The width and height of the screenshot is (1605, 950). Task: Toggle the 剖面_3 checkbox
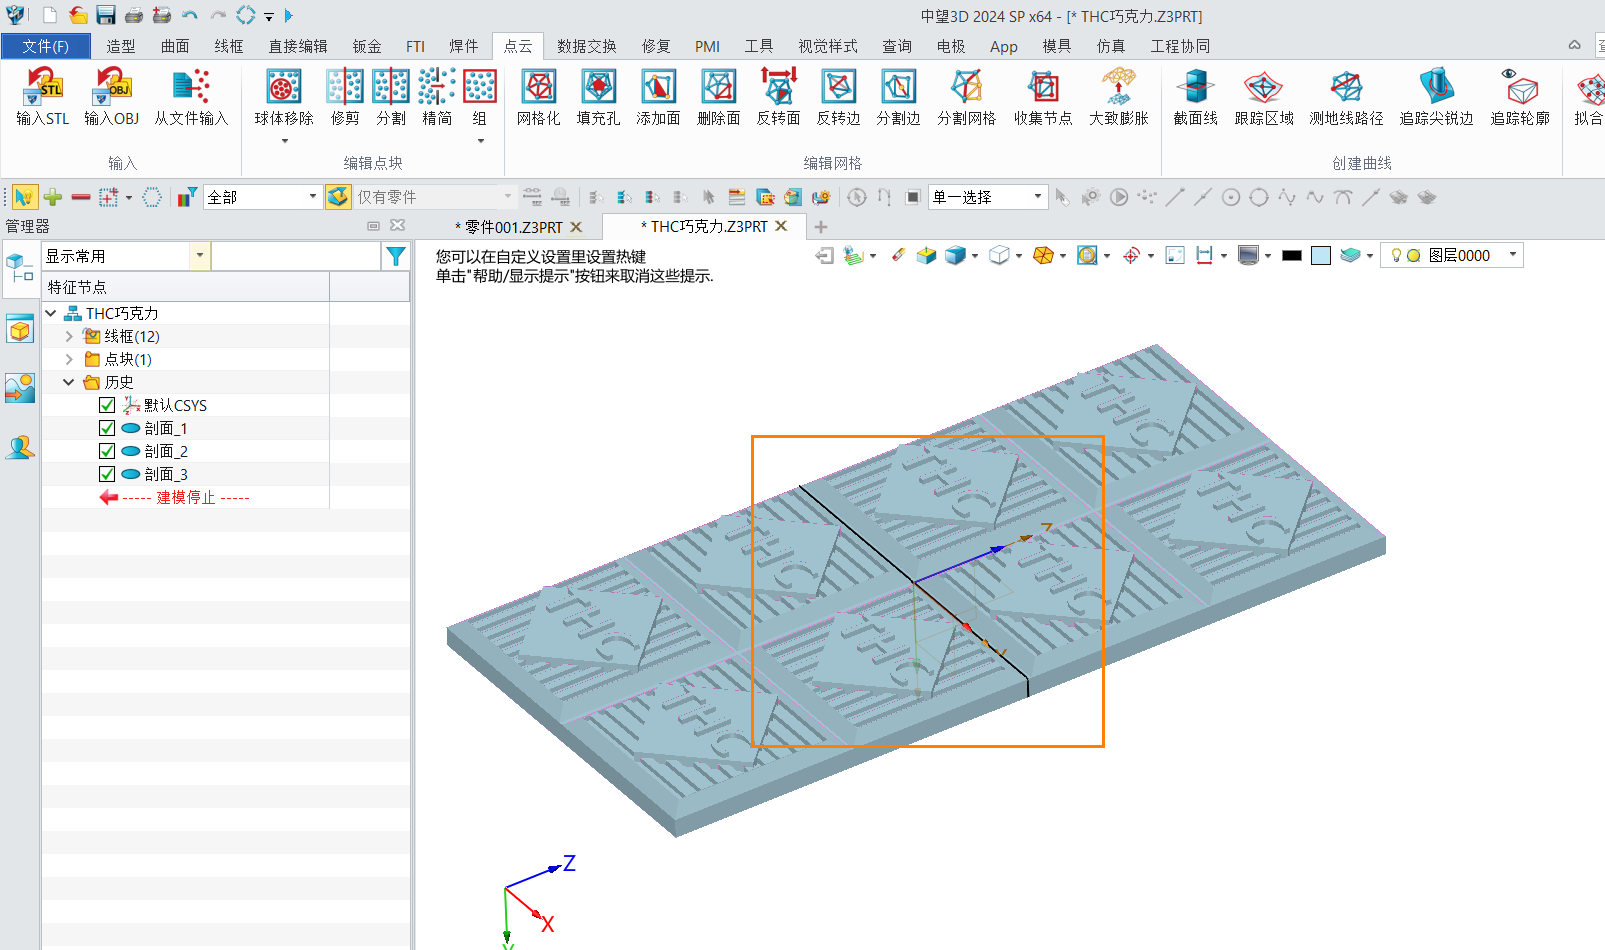[107, 474]
